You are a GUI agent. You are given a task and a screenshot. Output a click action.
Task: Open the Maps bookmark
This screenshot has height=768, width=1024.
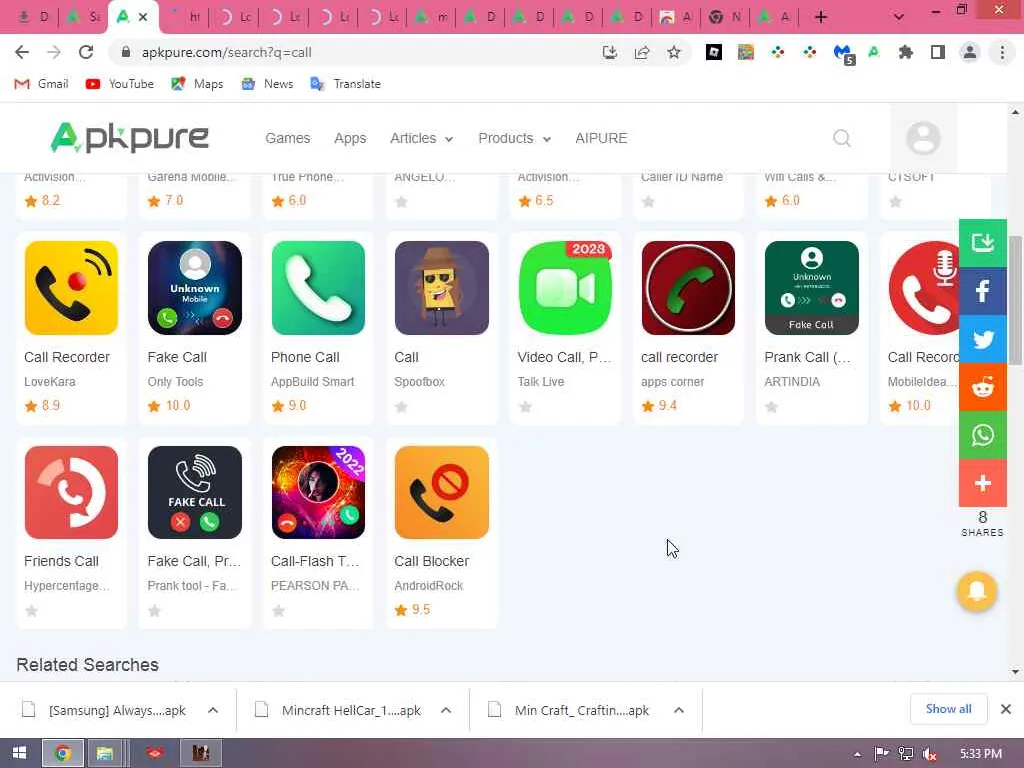click(197, 84)
